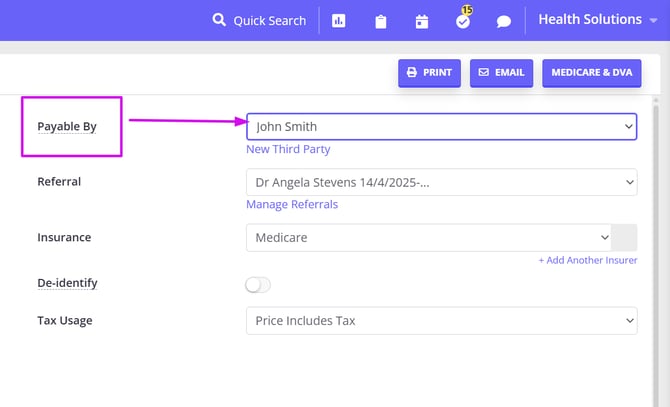Toggle the De-identify switch
Viewport: 670px width, 407px height.
click(258, 285)
